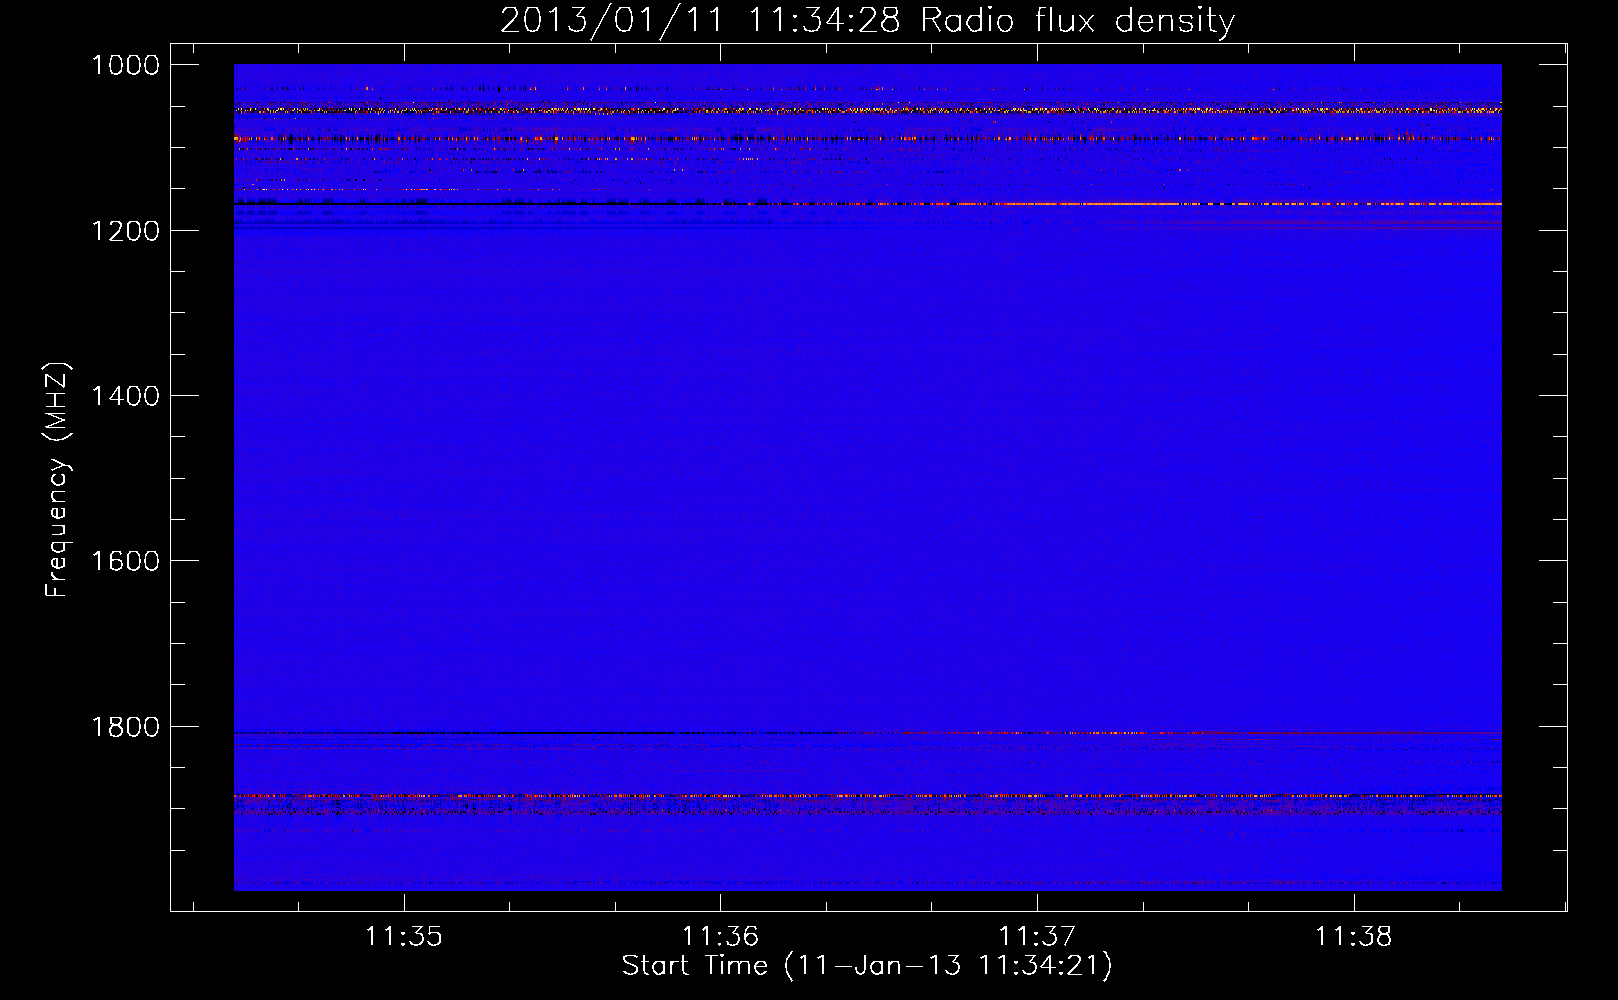Select the 1600 frequency tick label
1618x1000 pixels.
click(x=126, y=561)
